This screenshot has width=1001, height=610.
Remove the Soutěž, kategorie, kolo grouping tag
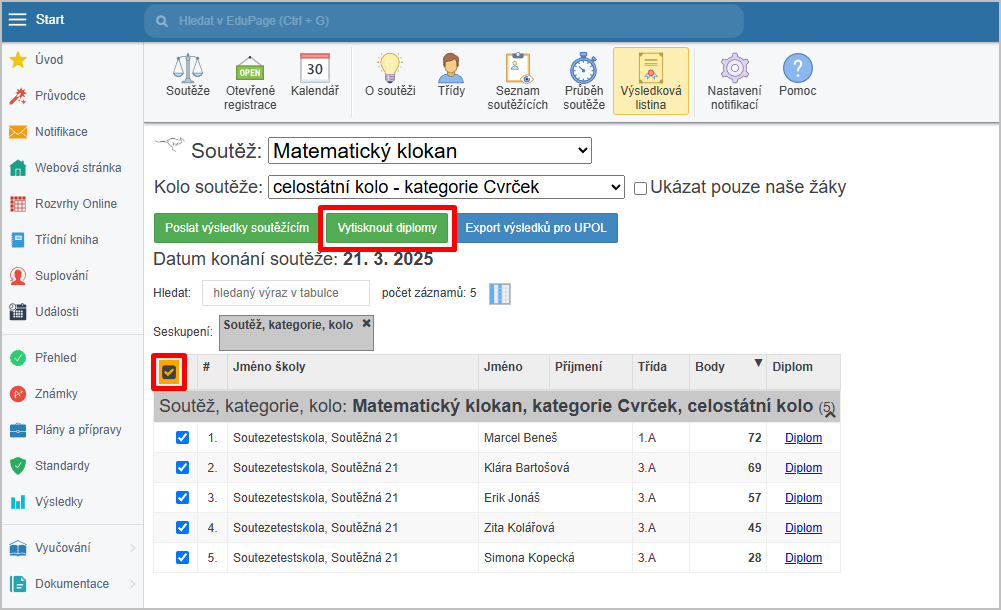pyautogui.click(x=366, y=324)
